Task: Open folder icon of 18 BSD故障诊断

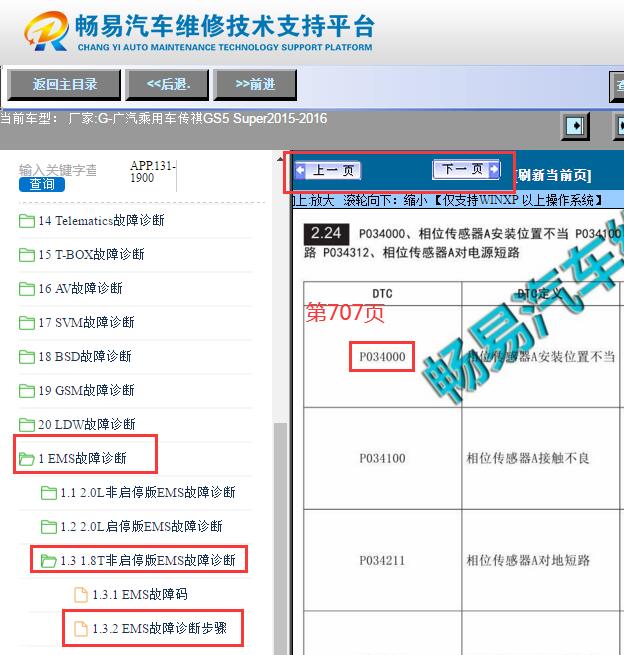Action: pos(27,357)
